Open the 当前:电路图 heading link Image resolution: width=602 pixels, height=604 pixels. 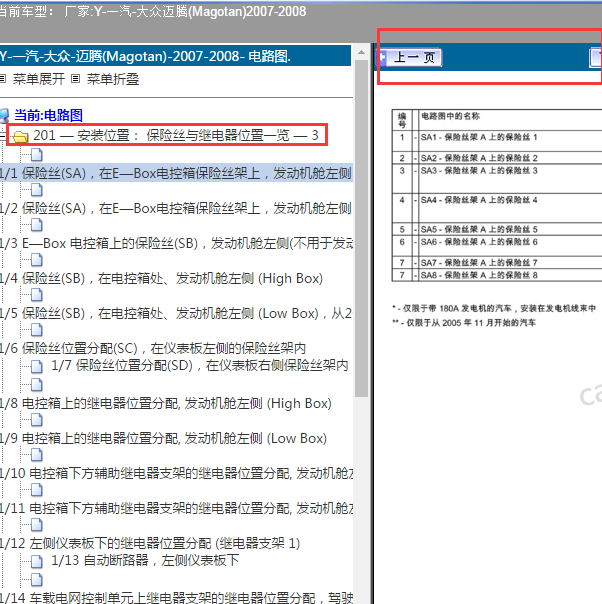click(x=49, y=115)
